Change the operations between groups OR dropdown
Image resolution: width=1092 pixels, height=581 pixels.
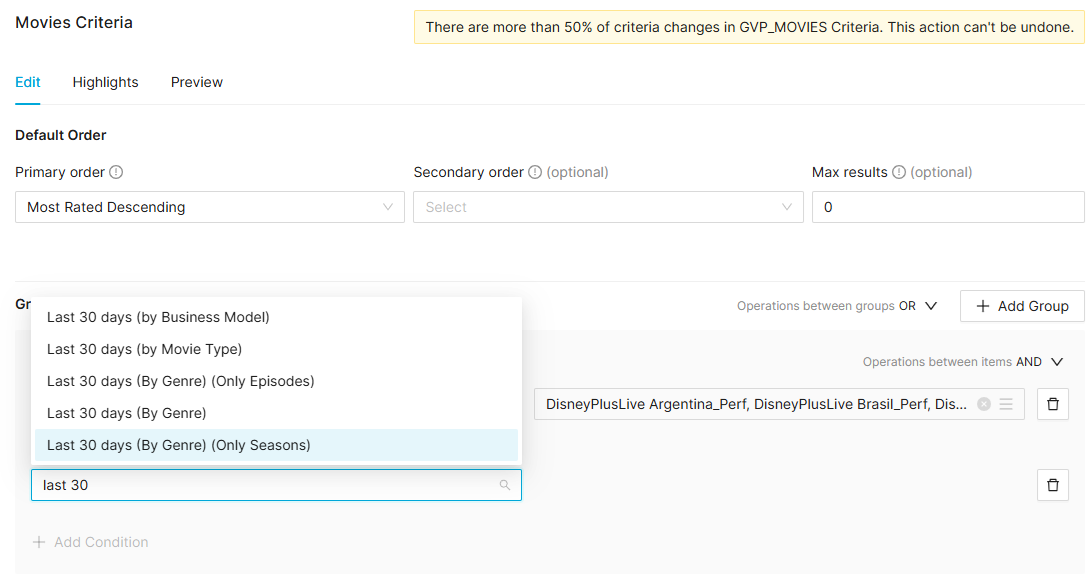(918, 306)
